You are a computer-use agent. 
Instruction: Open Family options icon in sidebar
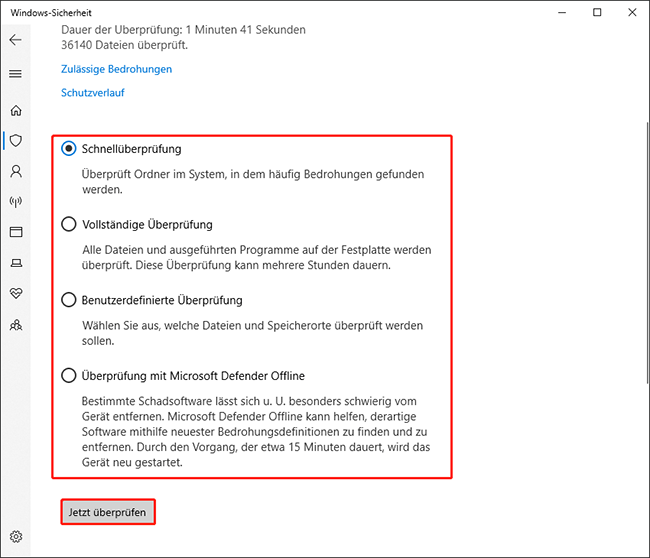coord(15,325)
